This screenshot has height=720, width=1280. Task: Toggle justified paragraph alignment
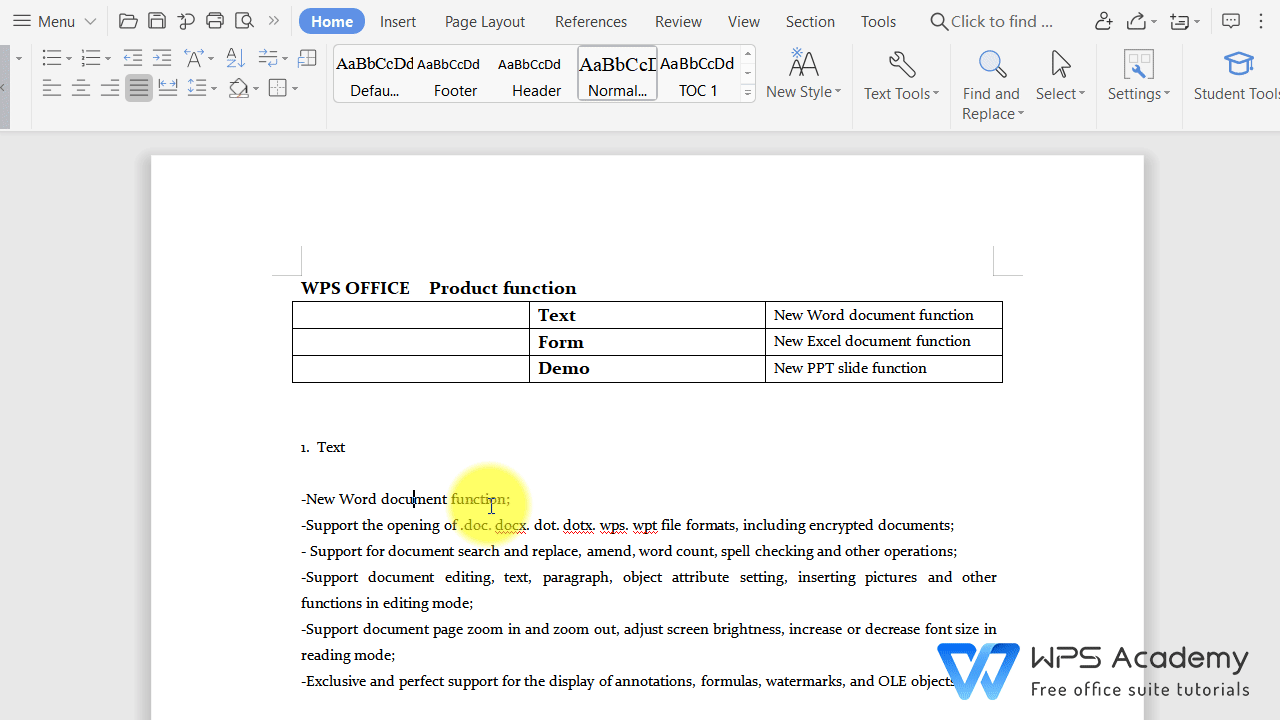click(x=139, y=88)
